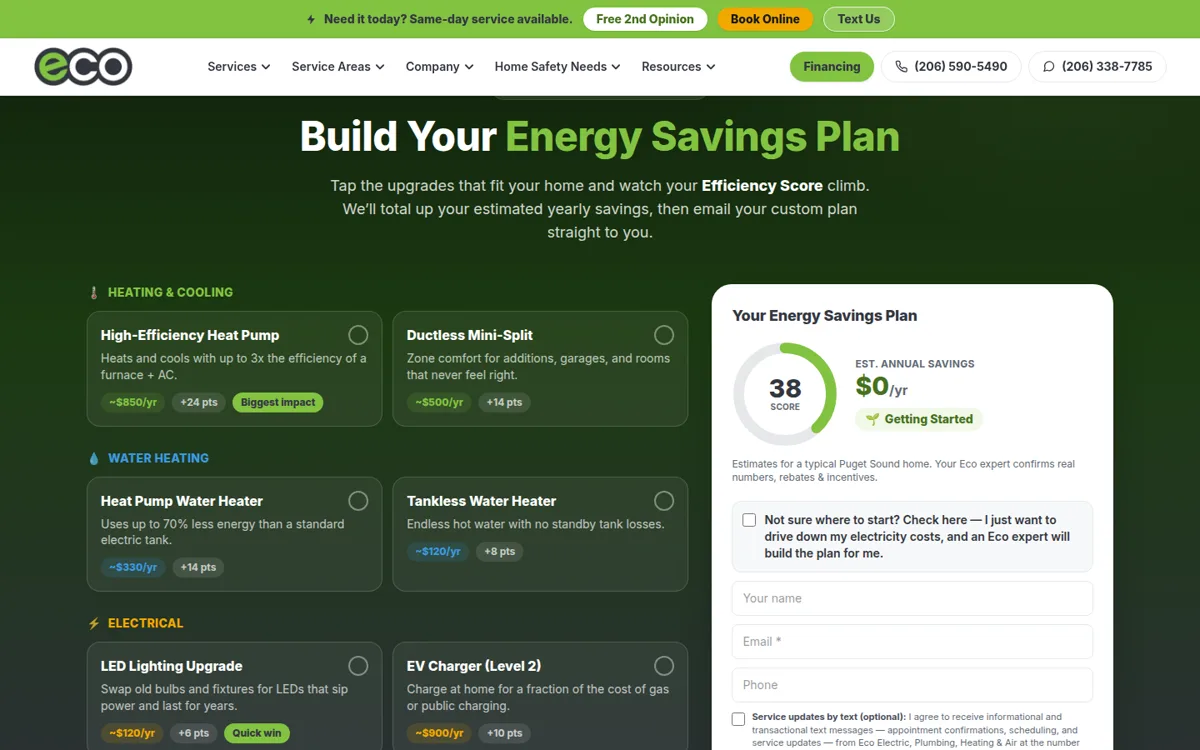
Task: Click the chat bubble icon beside (206) 338-7785
Action: tap(1048, 67)
